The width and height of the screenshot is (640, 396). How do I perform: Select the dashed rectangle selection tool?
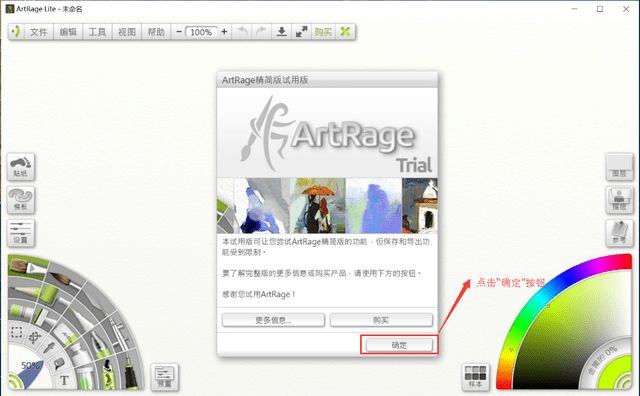point(17,332)
